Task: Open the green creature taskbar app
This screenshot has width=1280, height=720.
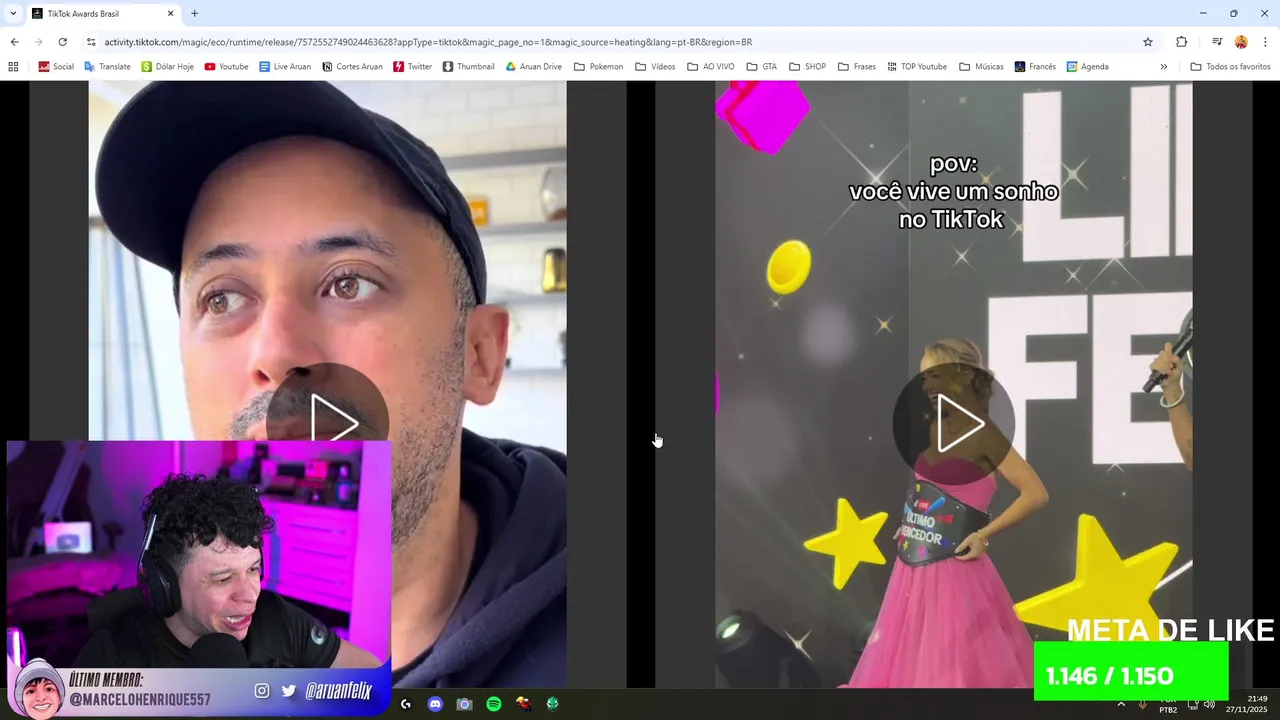Action: coord(552,704)
